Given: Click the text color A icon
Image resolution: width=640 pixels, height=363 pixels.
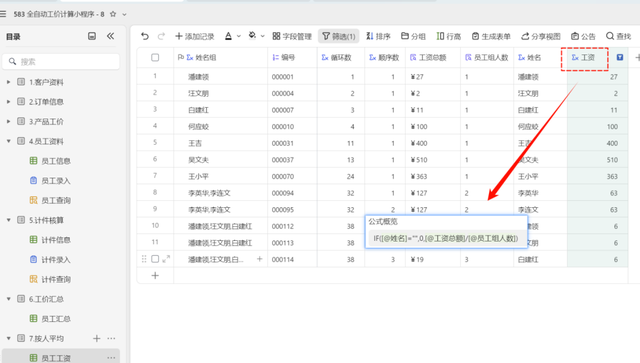Looking at the screenshot, I should [x=229, y=36].
